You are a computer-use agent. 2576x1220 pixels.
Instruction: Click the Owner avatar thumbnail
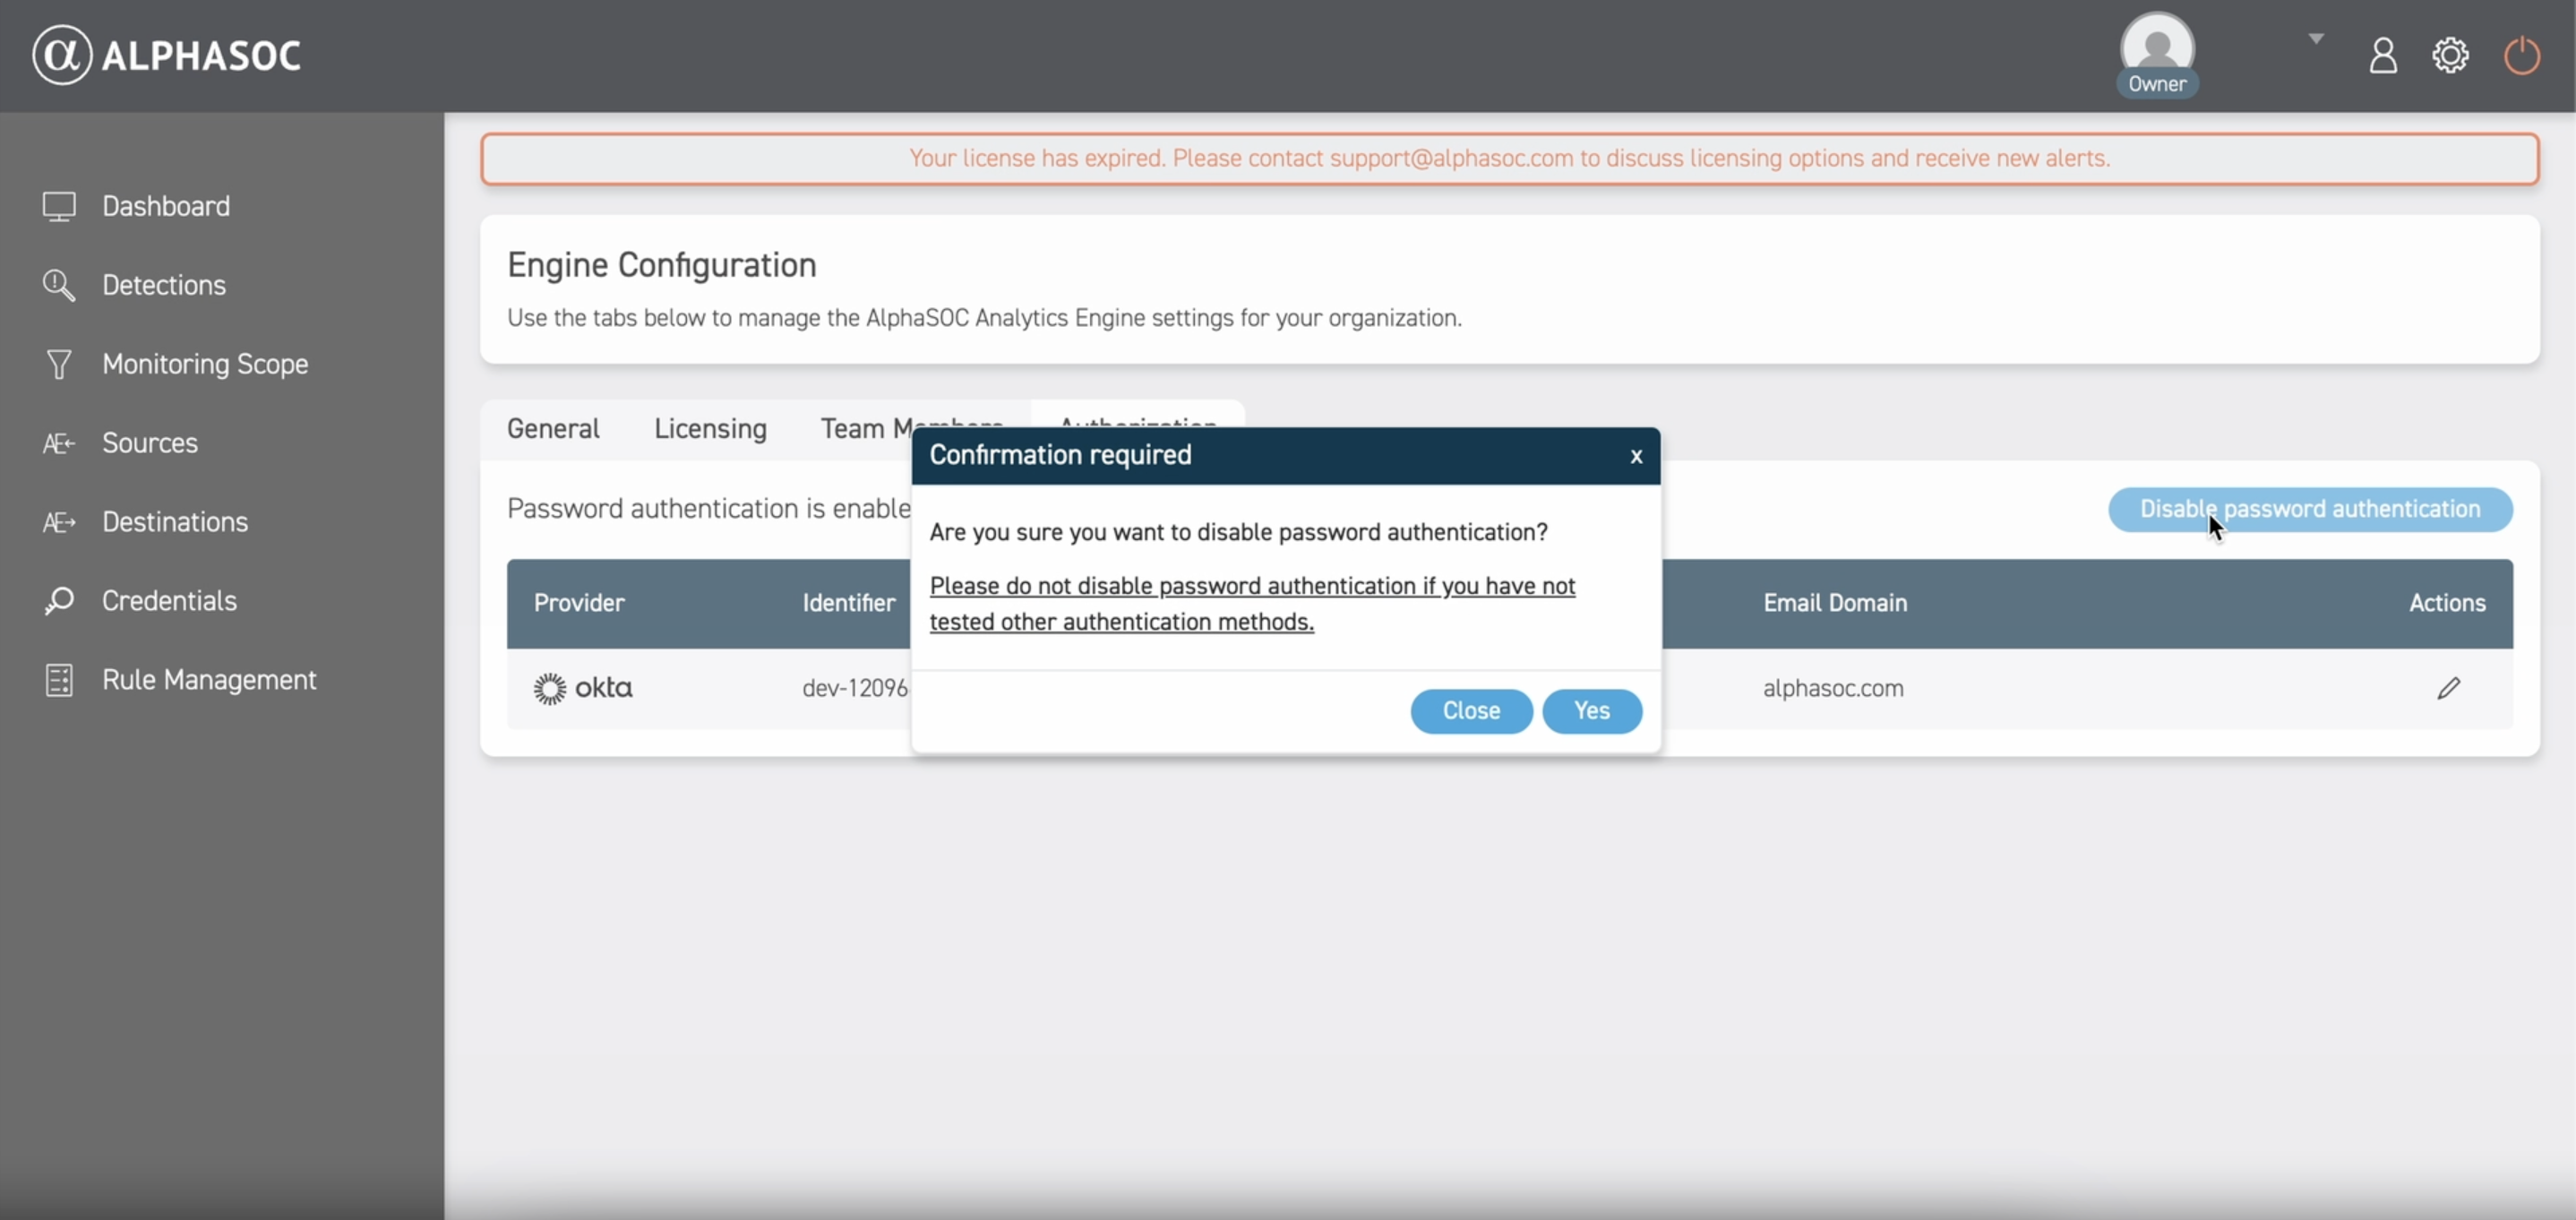pyautogui.click(x=2157, y=48)
